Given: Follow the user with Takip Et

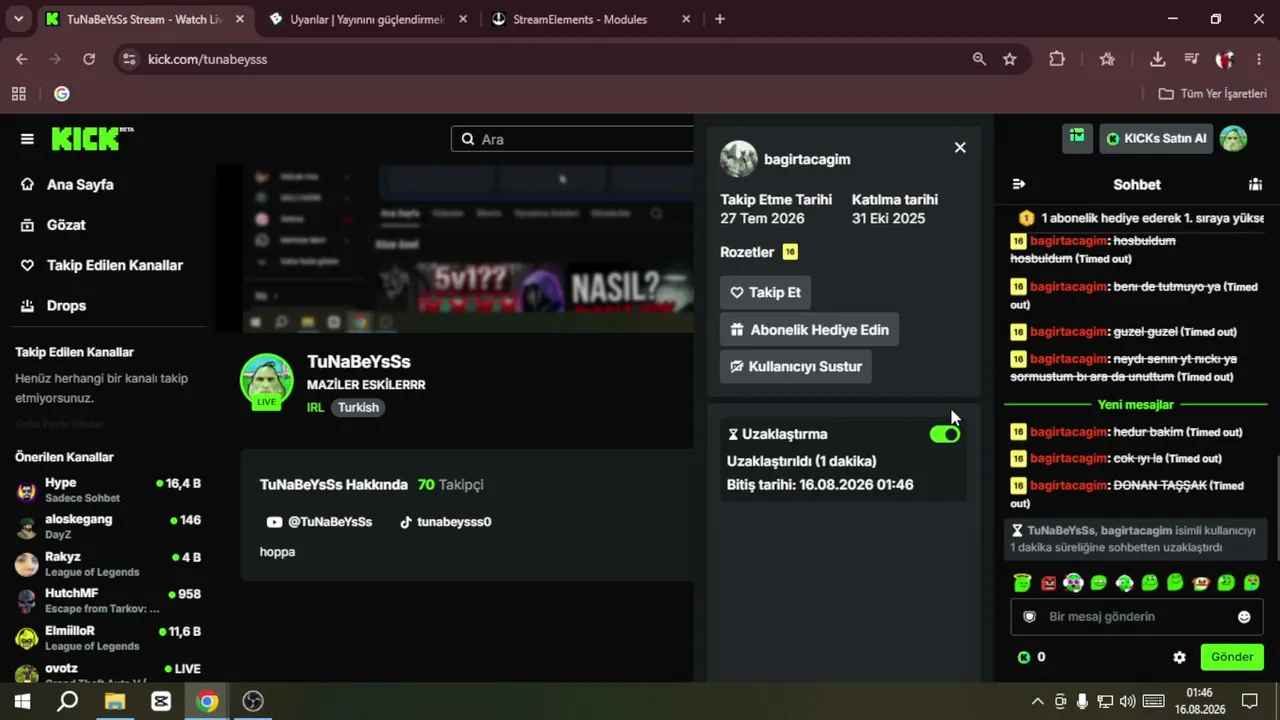Looking at the screenshot, I should click(765, 293).
